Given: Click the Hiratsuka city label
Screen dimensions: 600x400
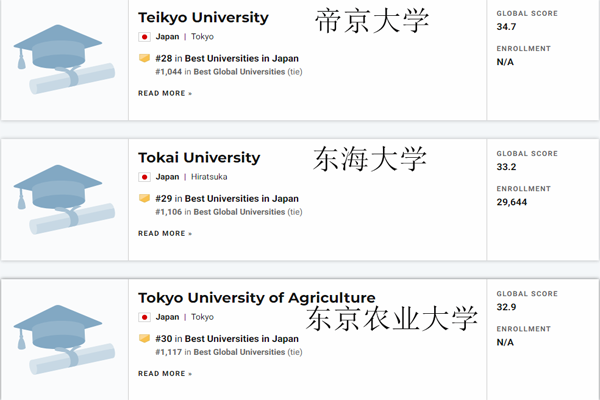Looking at the screenshot, I should (x=209, y=177).
